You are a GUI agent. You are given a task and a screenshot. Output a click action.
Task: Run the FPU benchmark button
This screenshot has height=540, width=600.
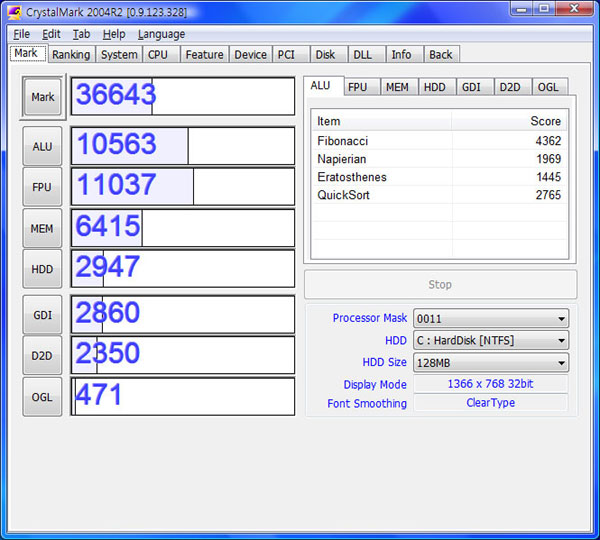[x=42, y=187]
